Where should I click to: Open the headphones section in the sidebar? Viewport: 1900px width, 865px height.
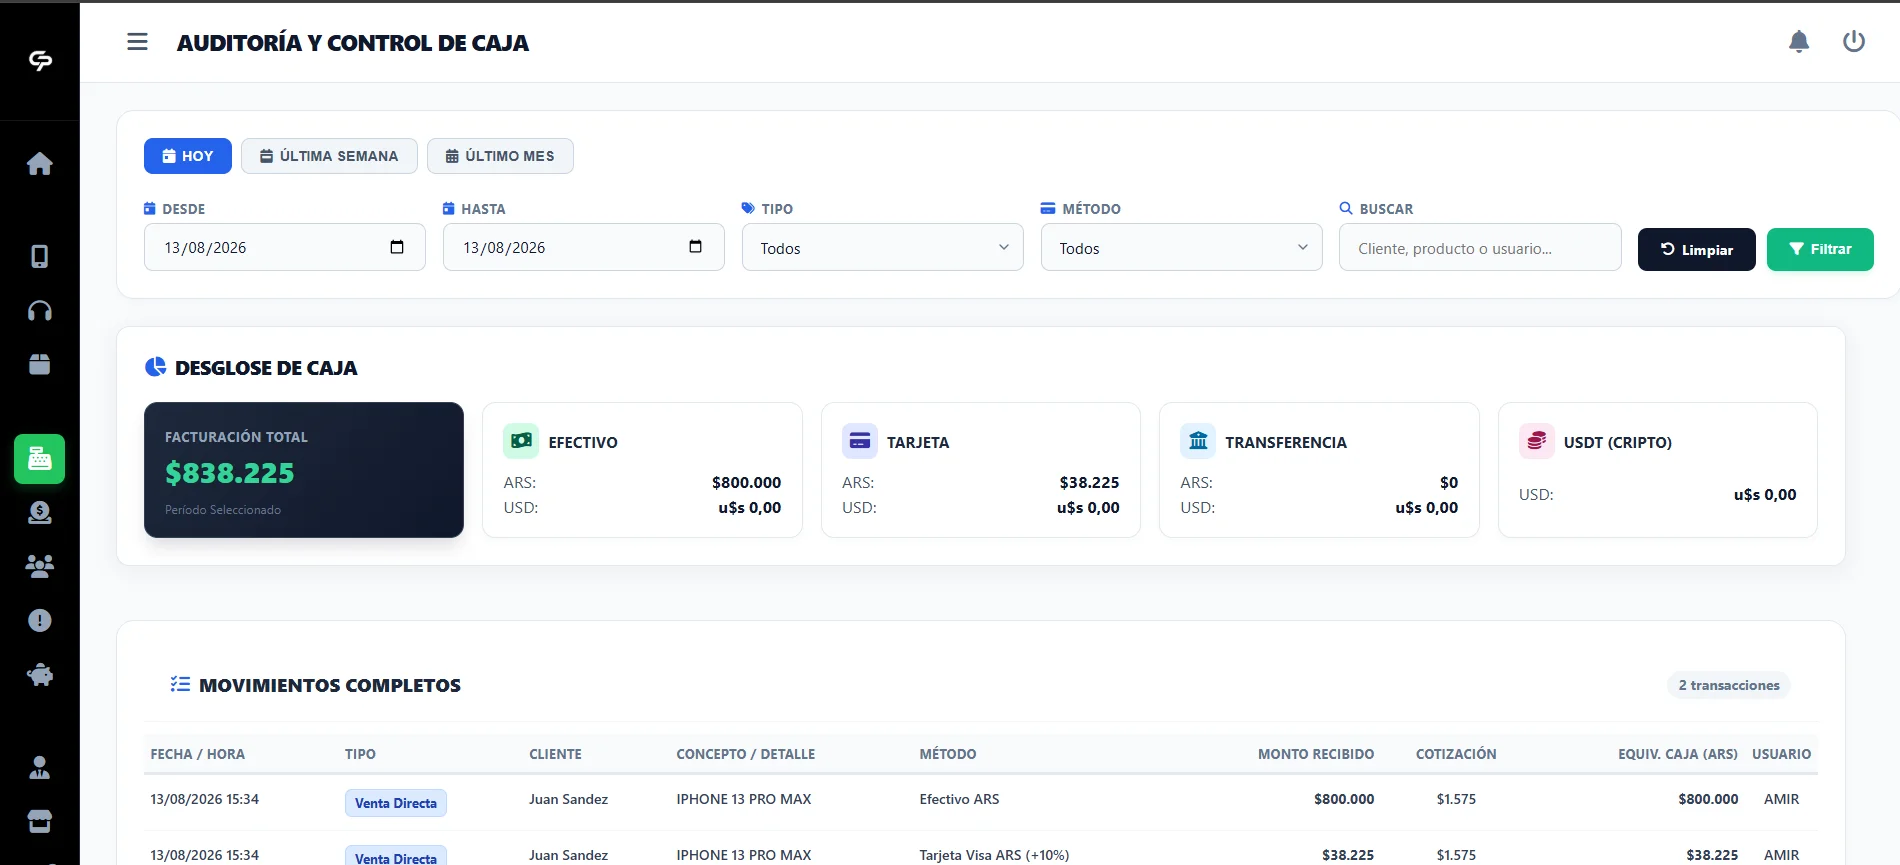click(x=40, y=311)
